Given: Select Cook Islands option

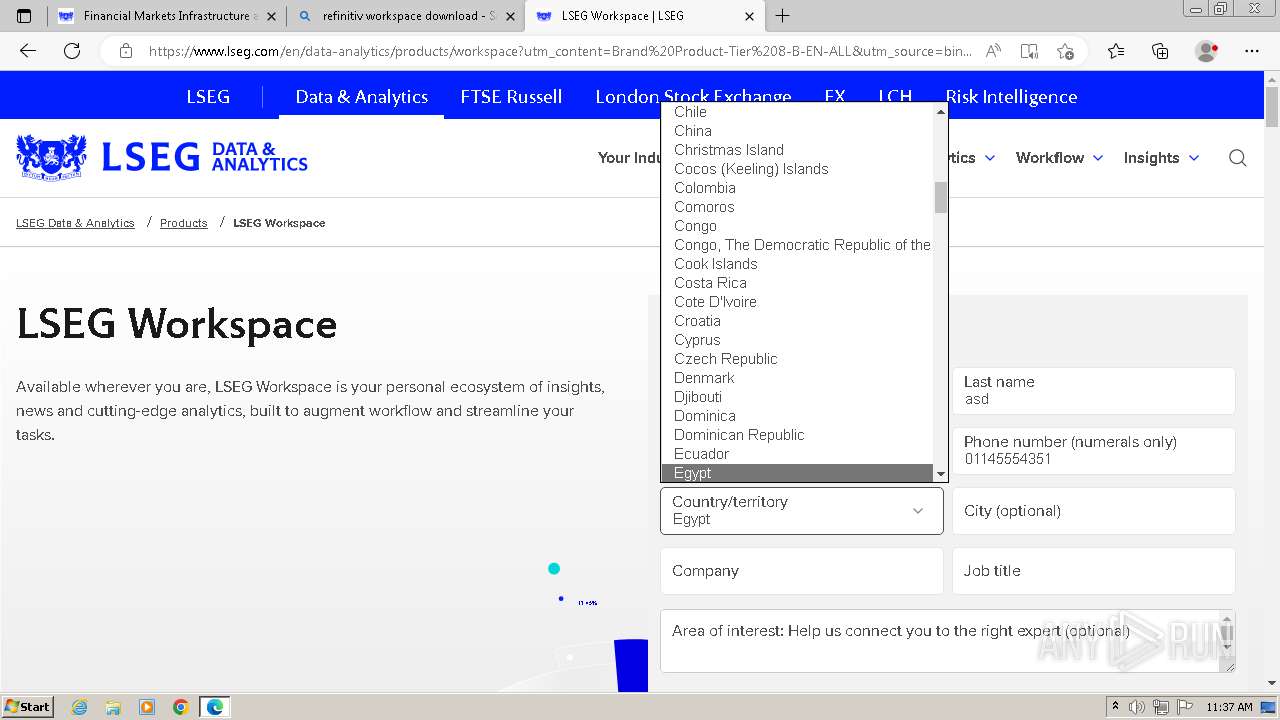Looking at the screenshot, I should (716, 264).
